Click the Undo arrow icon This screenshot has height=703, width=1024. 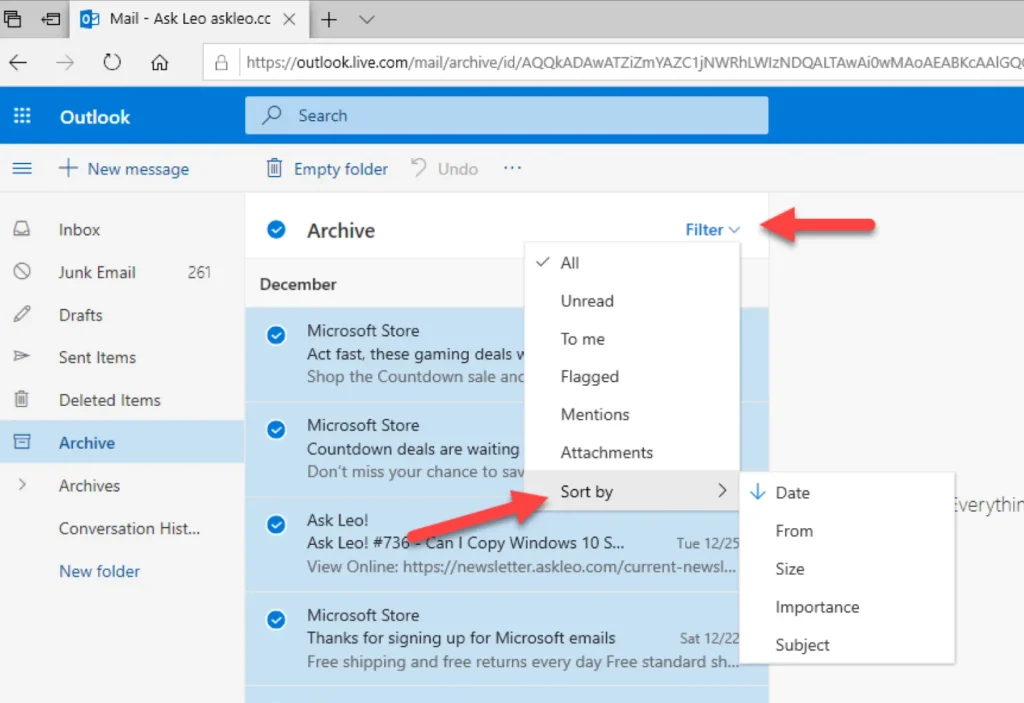[417, 168]
